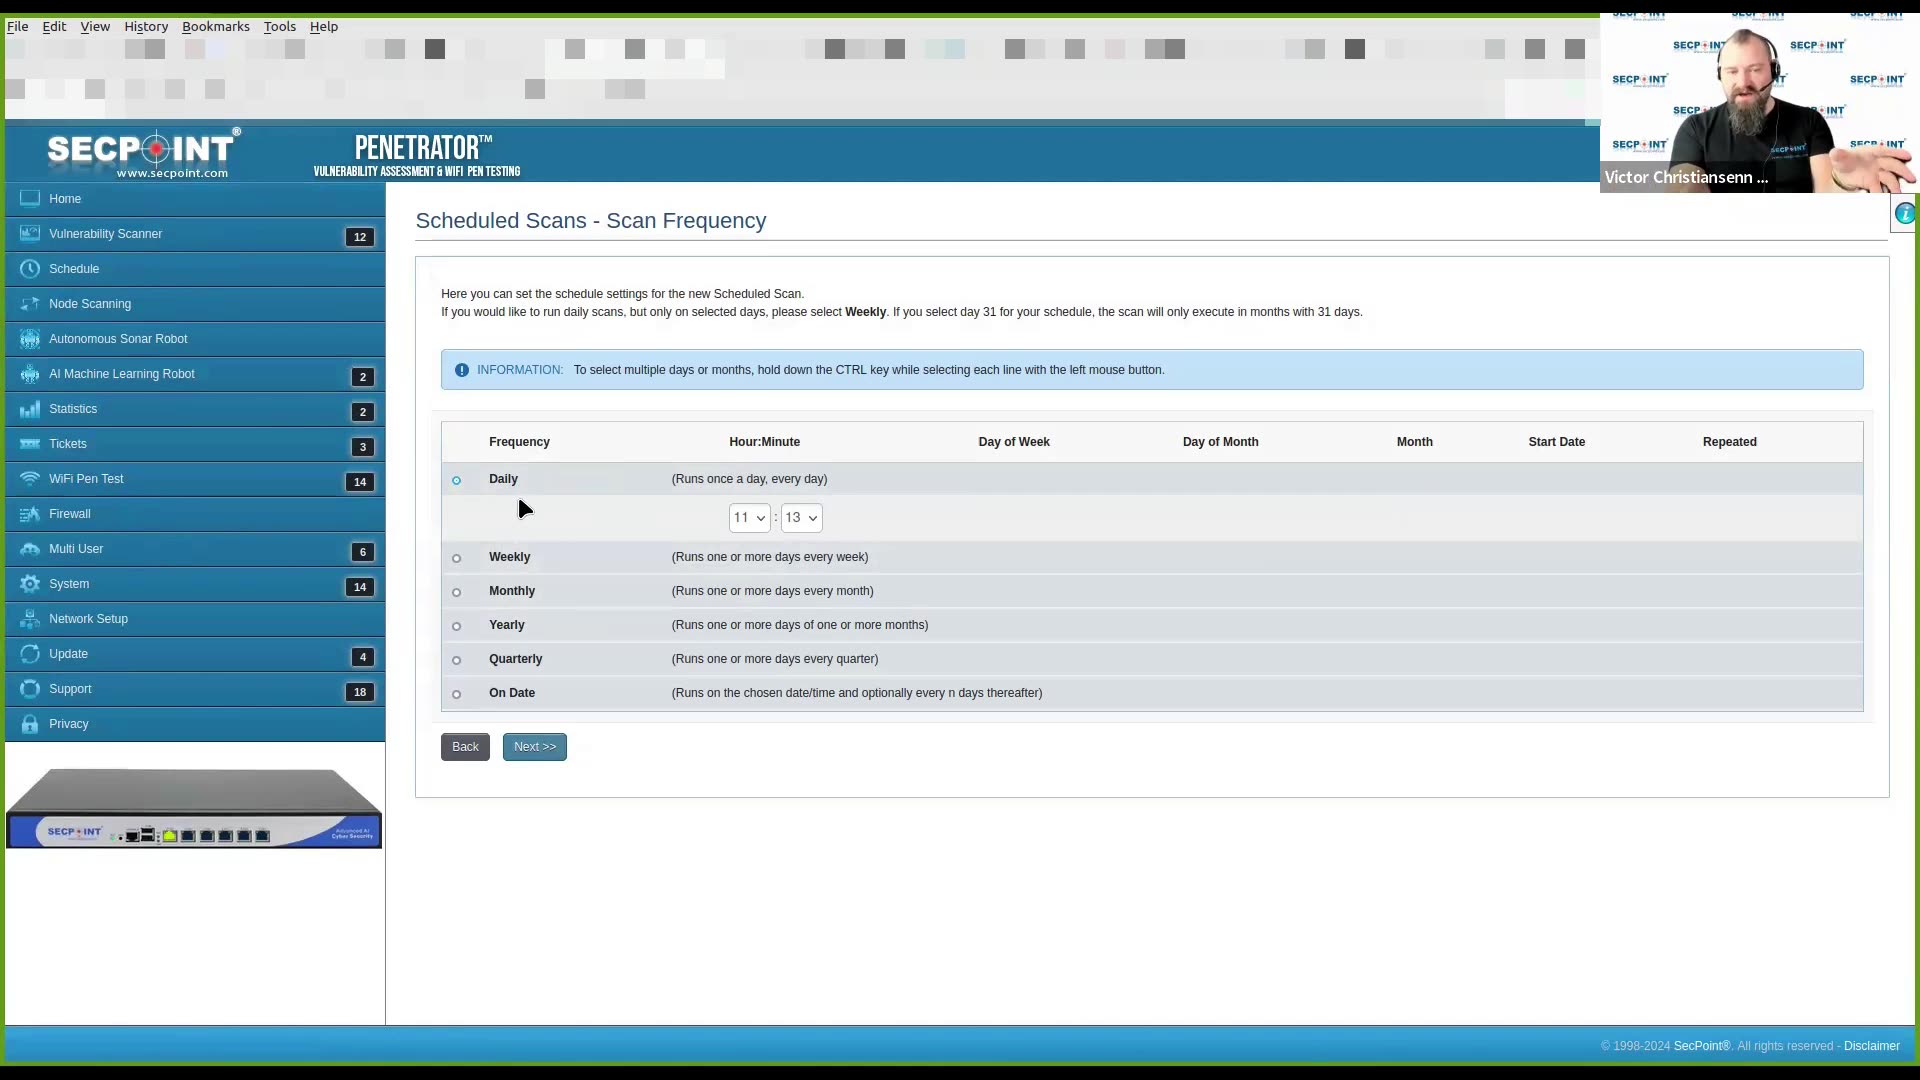Expand the Bookmarks menu

(215, 26)
